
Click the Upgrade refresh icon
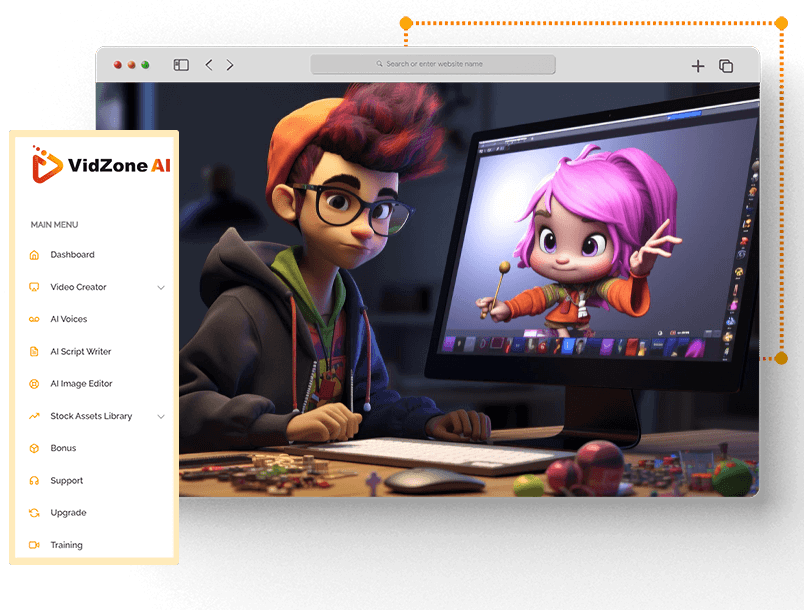click(34, 513)
